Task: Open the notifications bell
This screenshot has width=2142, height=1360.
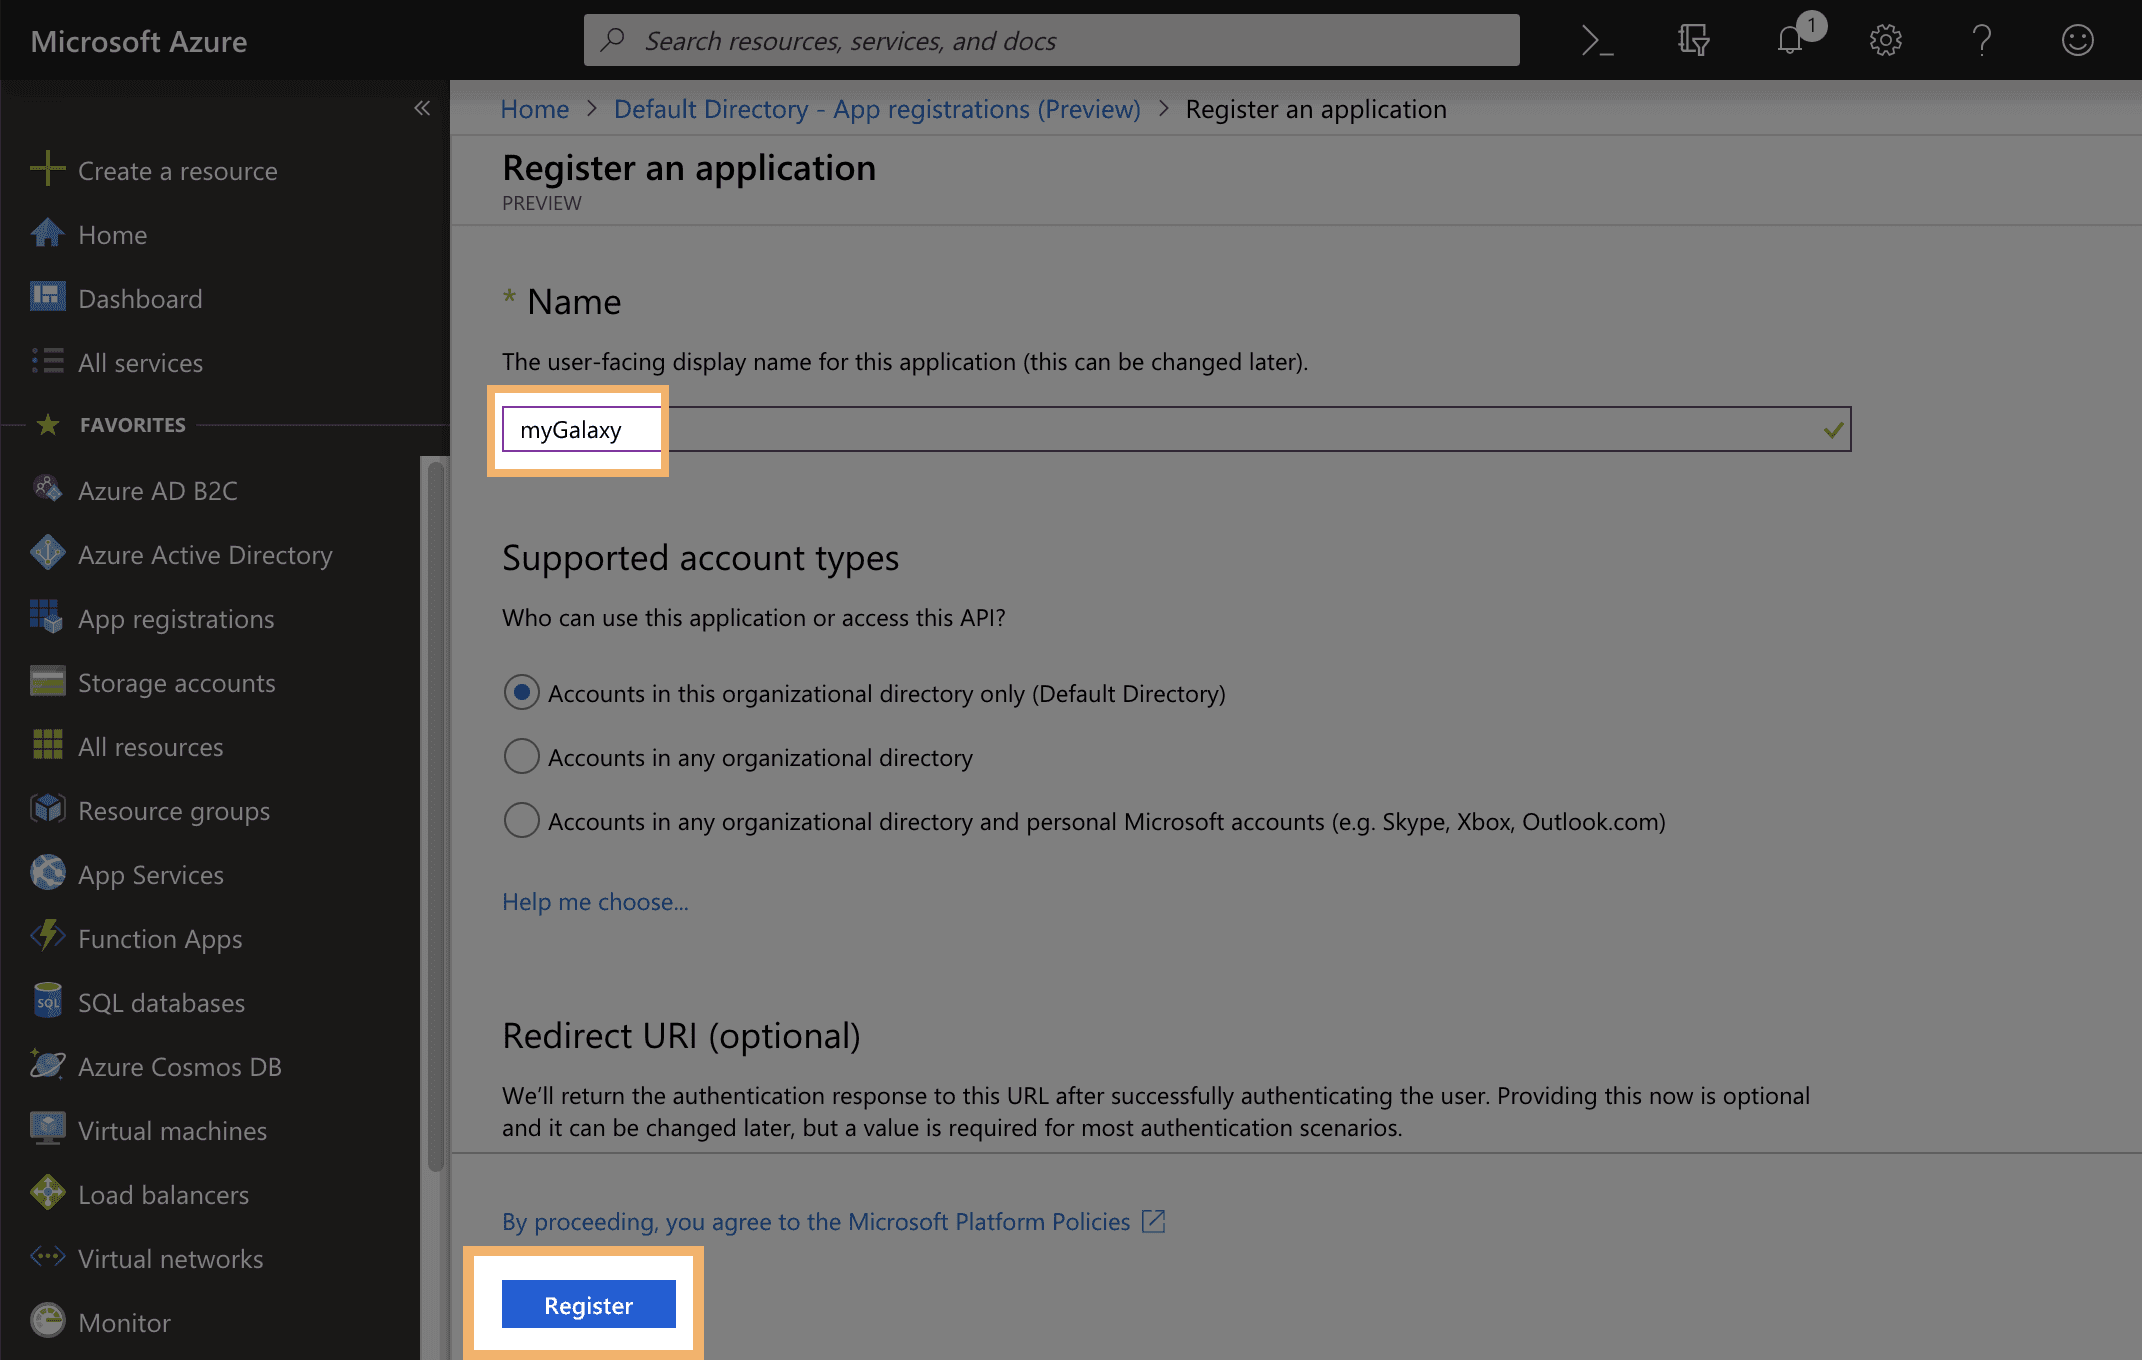Action: point(1790,41)
